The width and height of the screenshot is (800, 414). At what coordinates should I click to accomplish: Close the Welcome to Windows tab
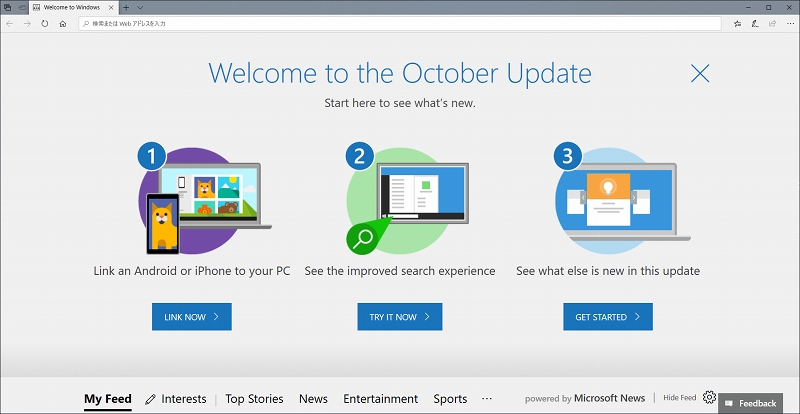tap(111, 8)
